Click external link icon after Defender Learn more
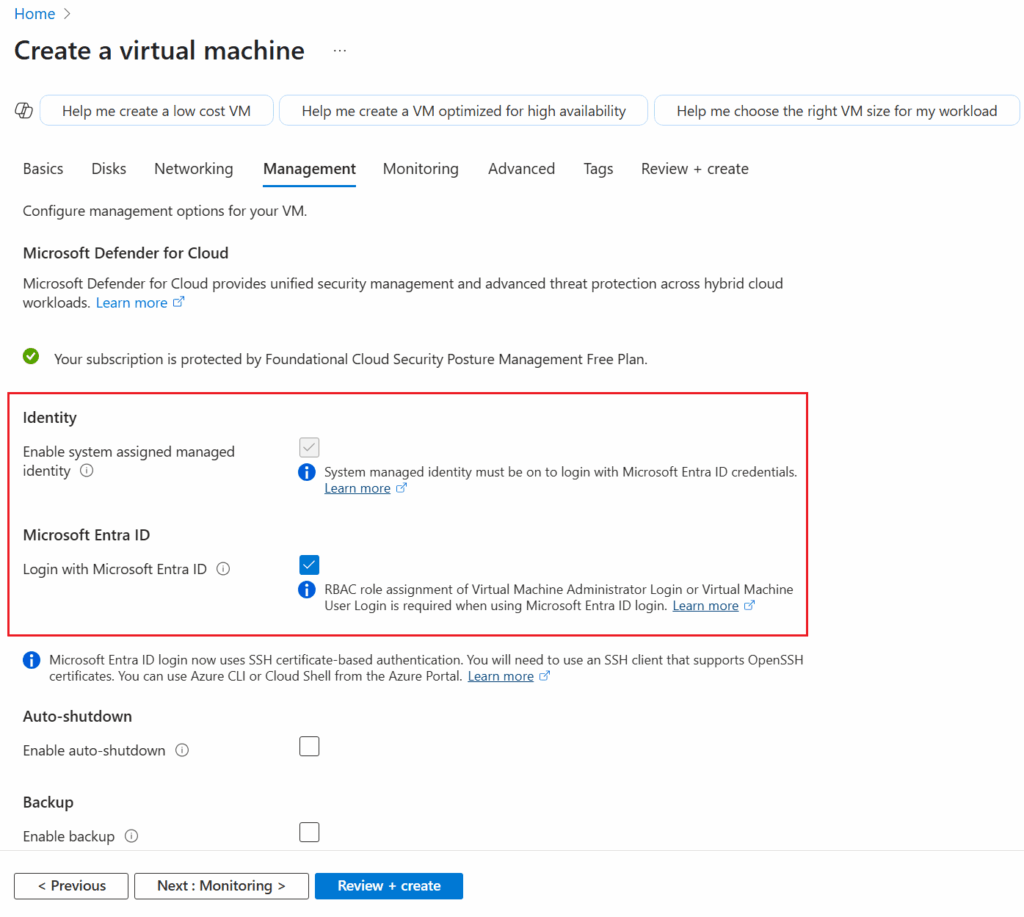This screenshot has height=917, width=1024. click(178, 302)
